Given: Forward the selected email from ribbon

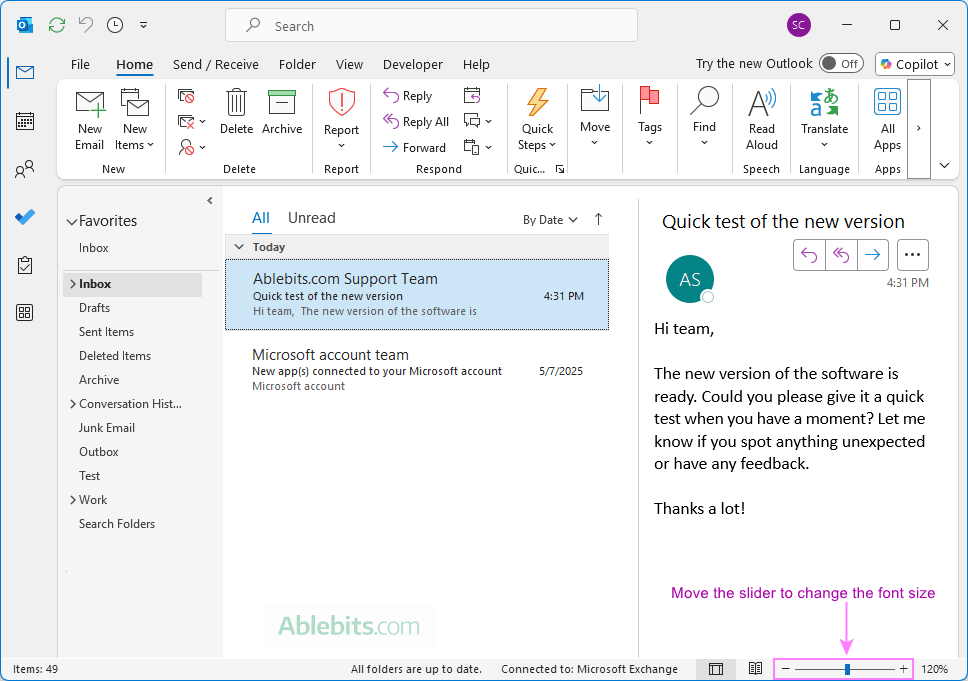Looking at the screenshot, I should 414,148.
